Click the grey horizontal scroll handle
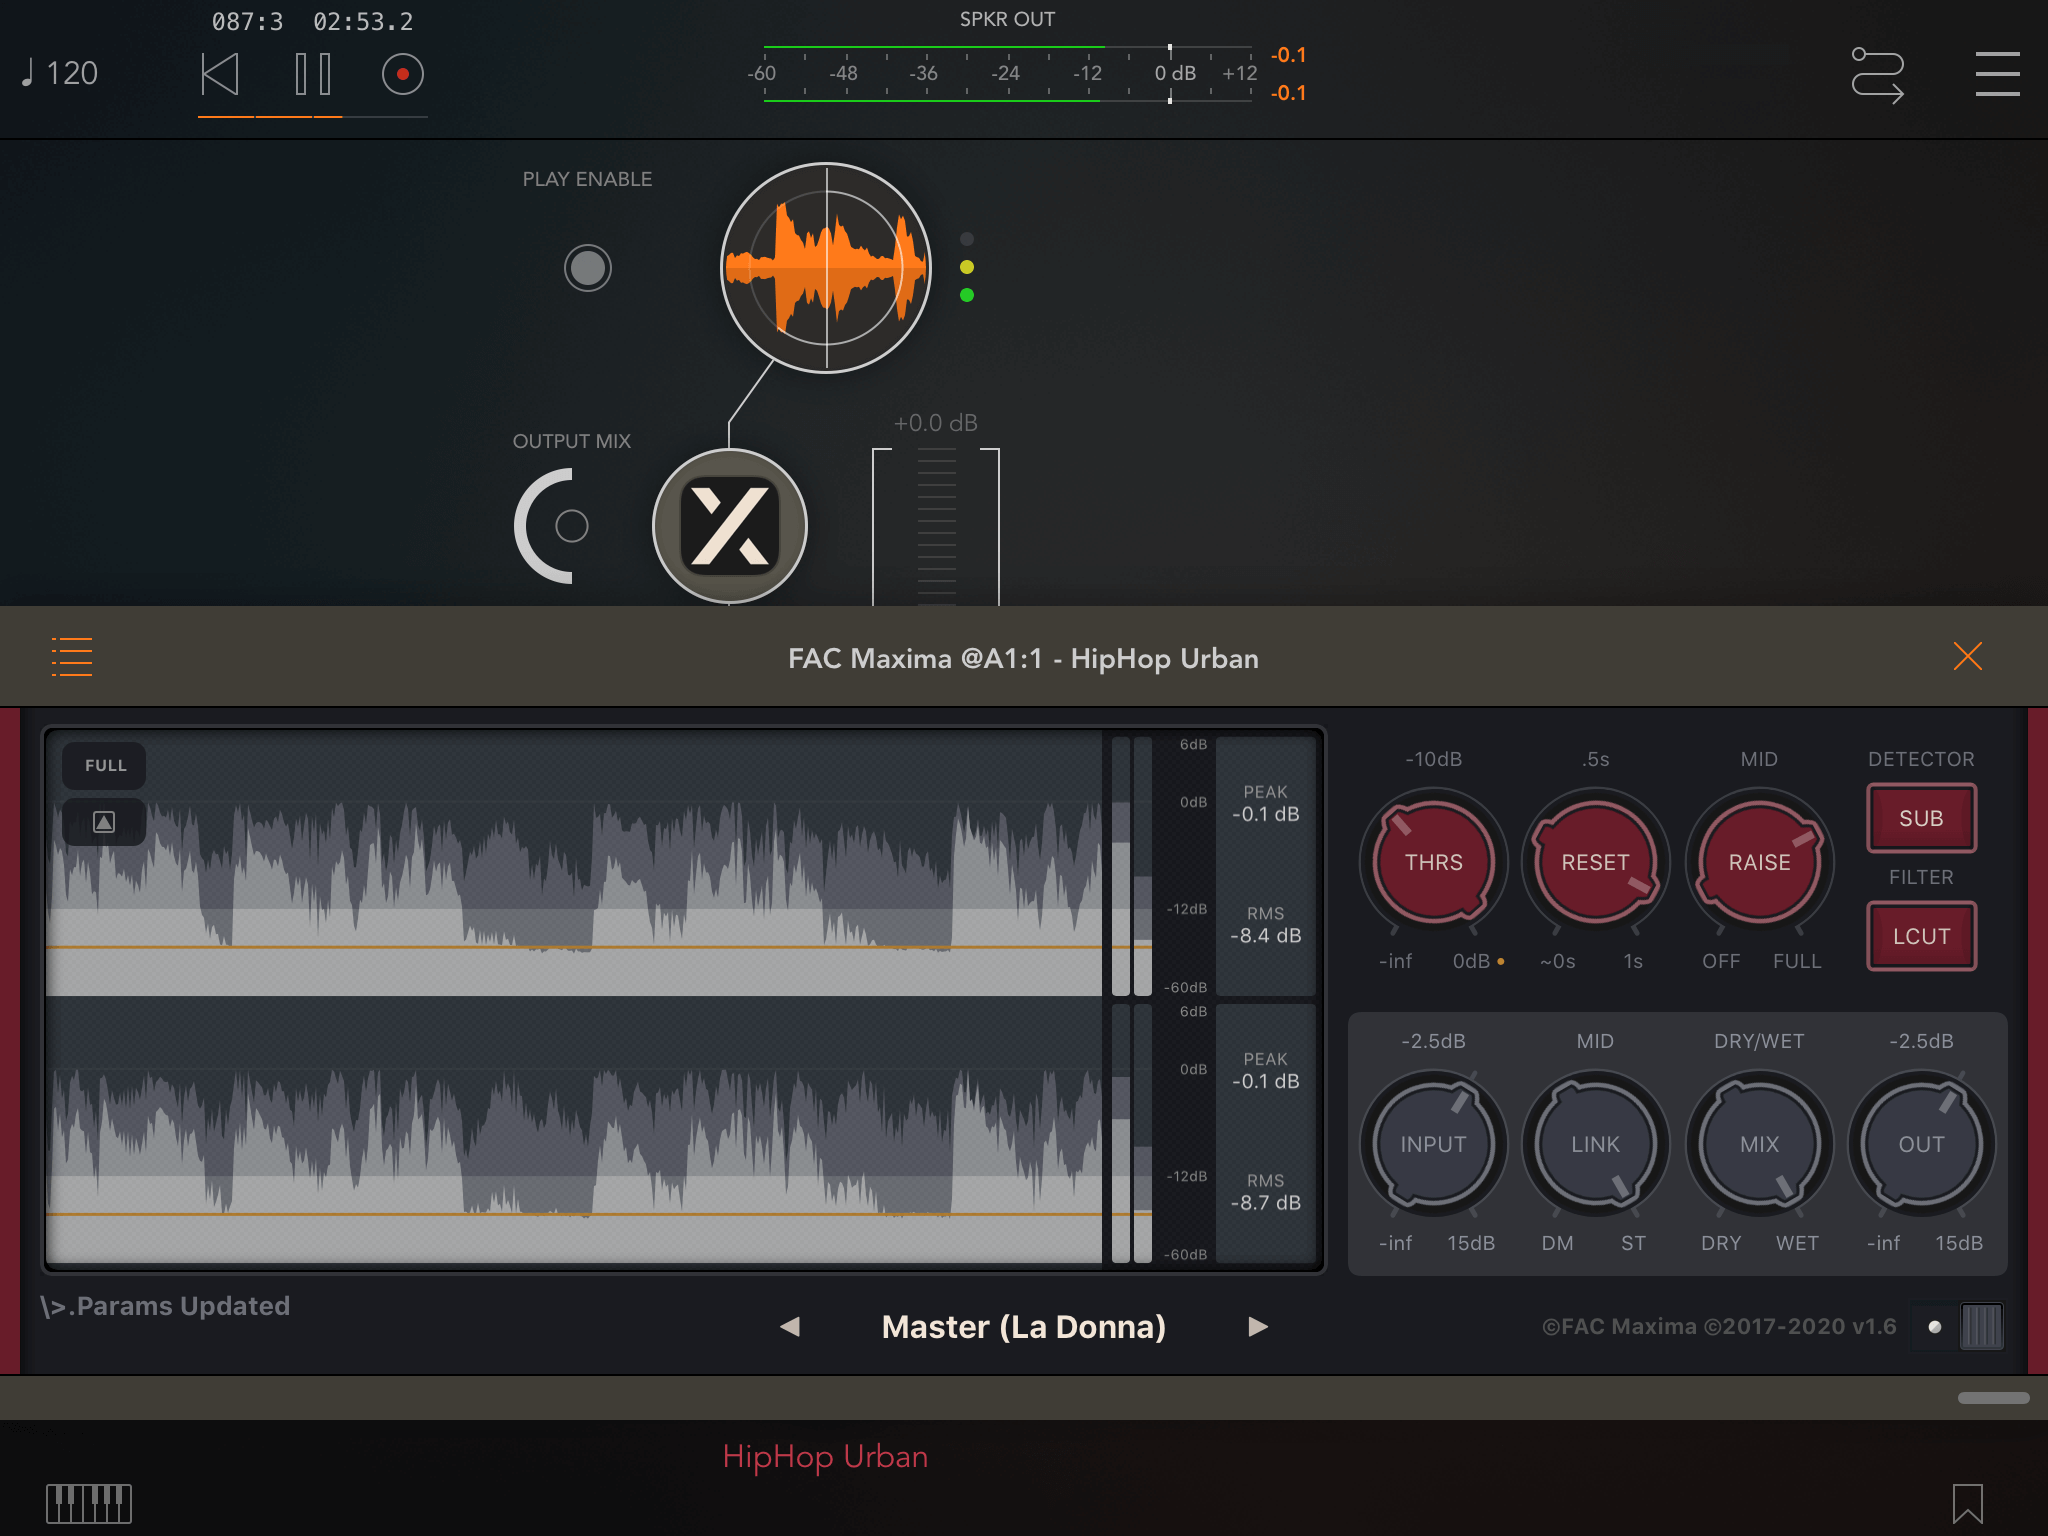This screenshot has height=1536, width=2048. (1993, 1398)
